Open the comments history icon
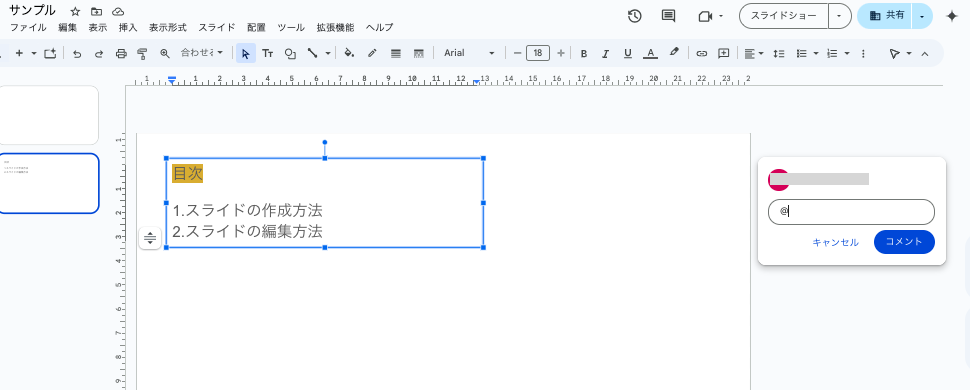This screenshot has height=390, width=970. [x=668, y=16]
